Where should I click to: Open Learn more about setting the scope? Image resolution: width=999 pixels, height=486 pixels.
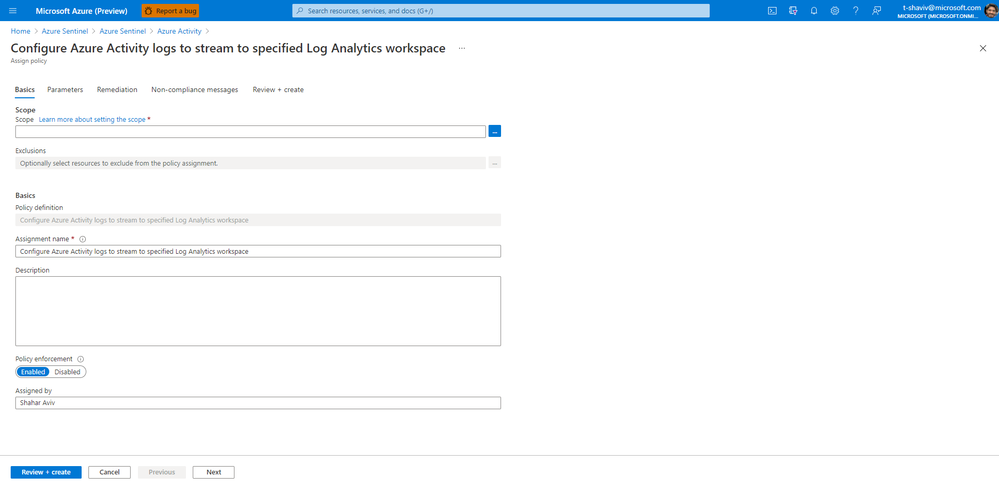[x=92, y=119]
